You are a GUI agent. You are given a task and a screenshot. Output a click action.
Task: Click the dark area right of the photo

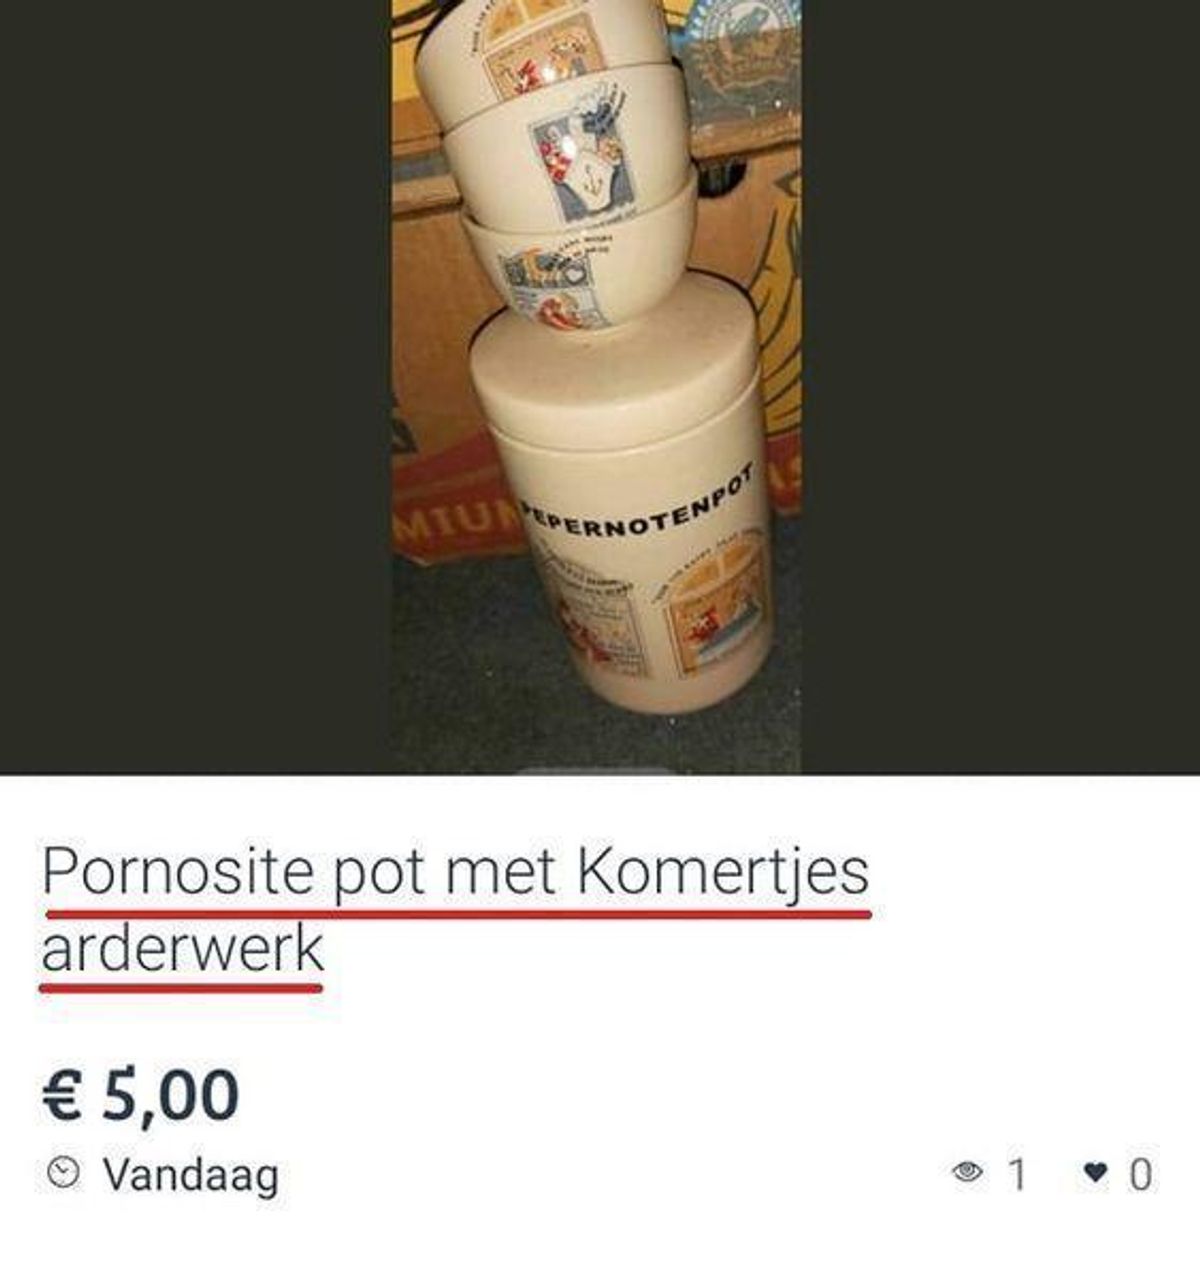[1000, 387]
